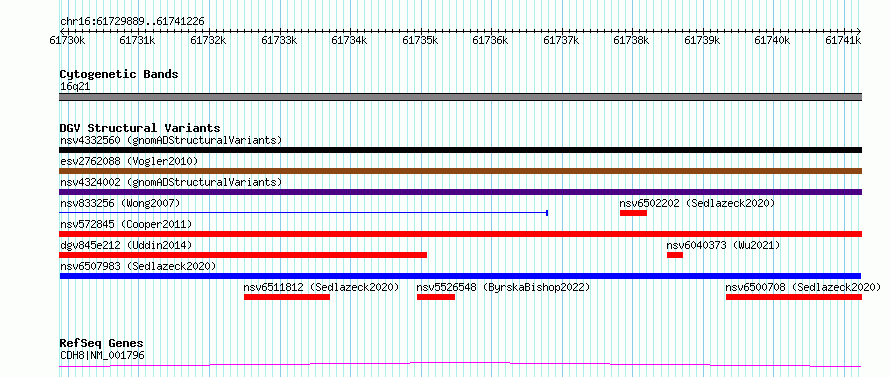Open the nsv6500708 (Sedlazeck2020) label
The height and width of the screenshot is (377, 890).
coord(803,287)
